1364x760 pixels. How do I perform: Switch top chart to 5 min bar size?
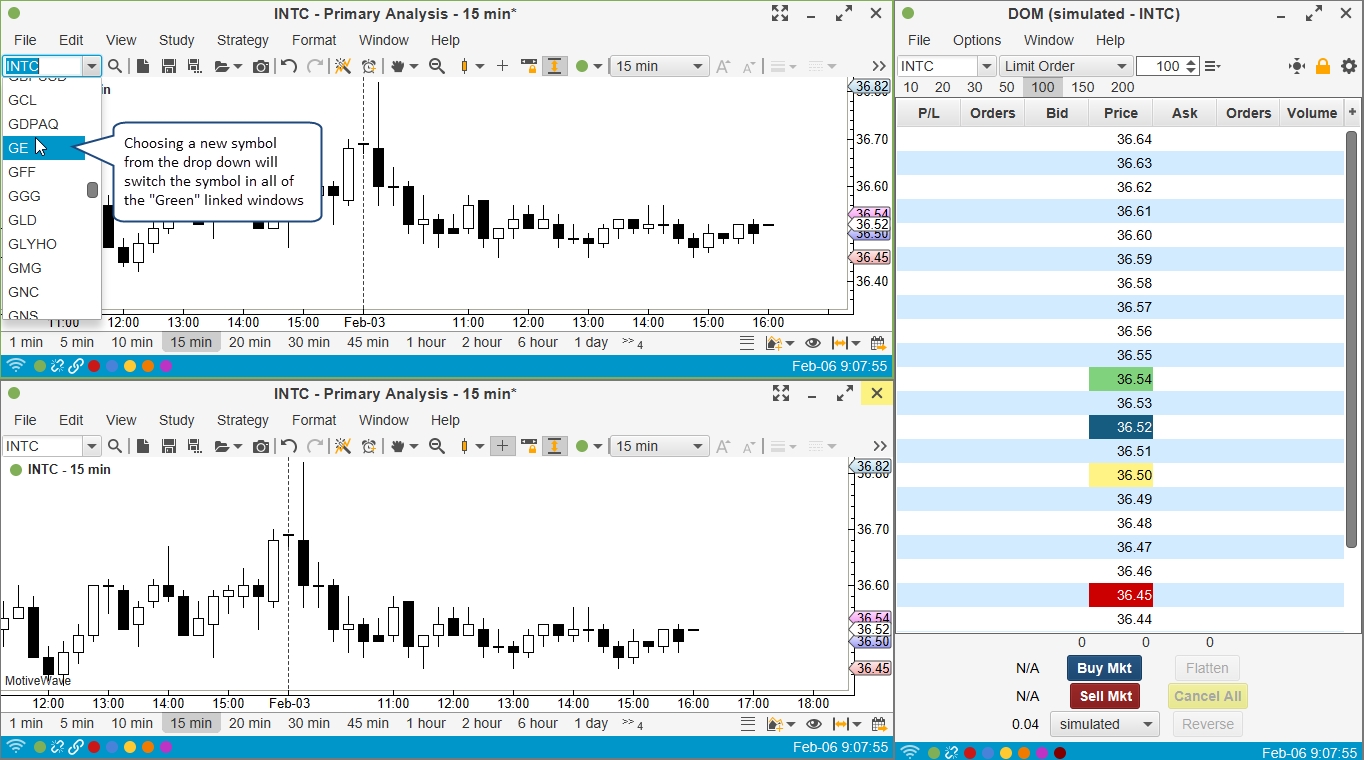77,342
